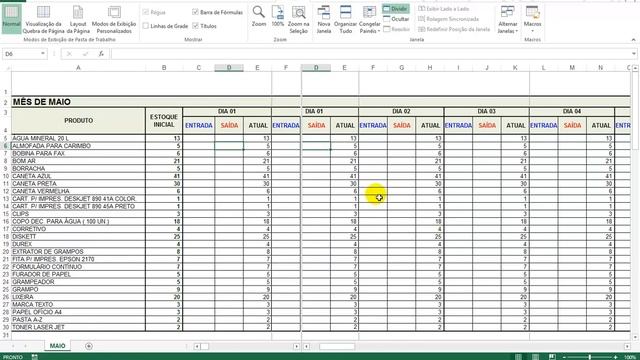Select row 10 header
This screenshot has width=640, height=360.
[x=6, y=176]
